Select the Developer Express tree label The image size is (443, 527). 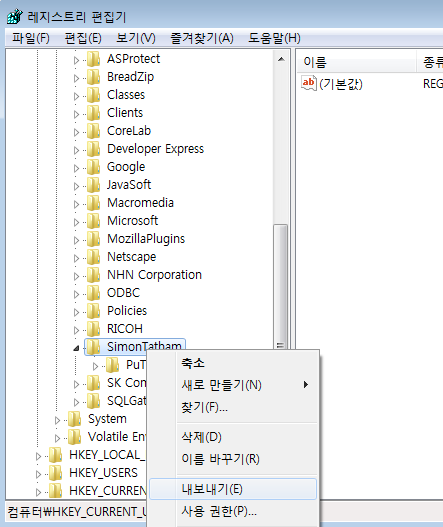(x=155, y=149)
